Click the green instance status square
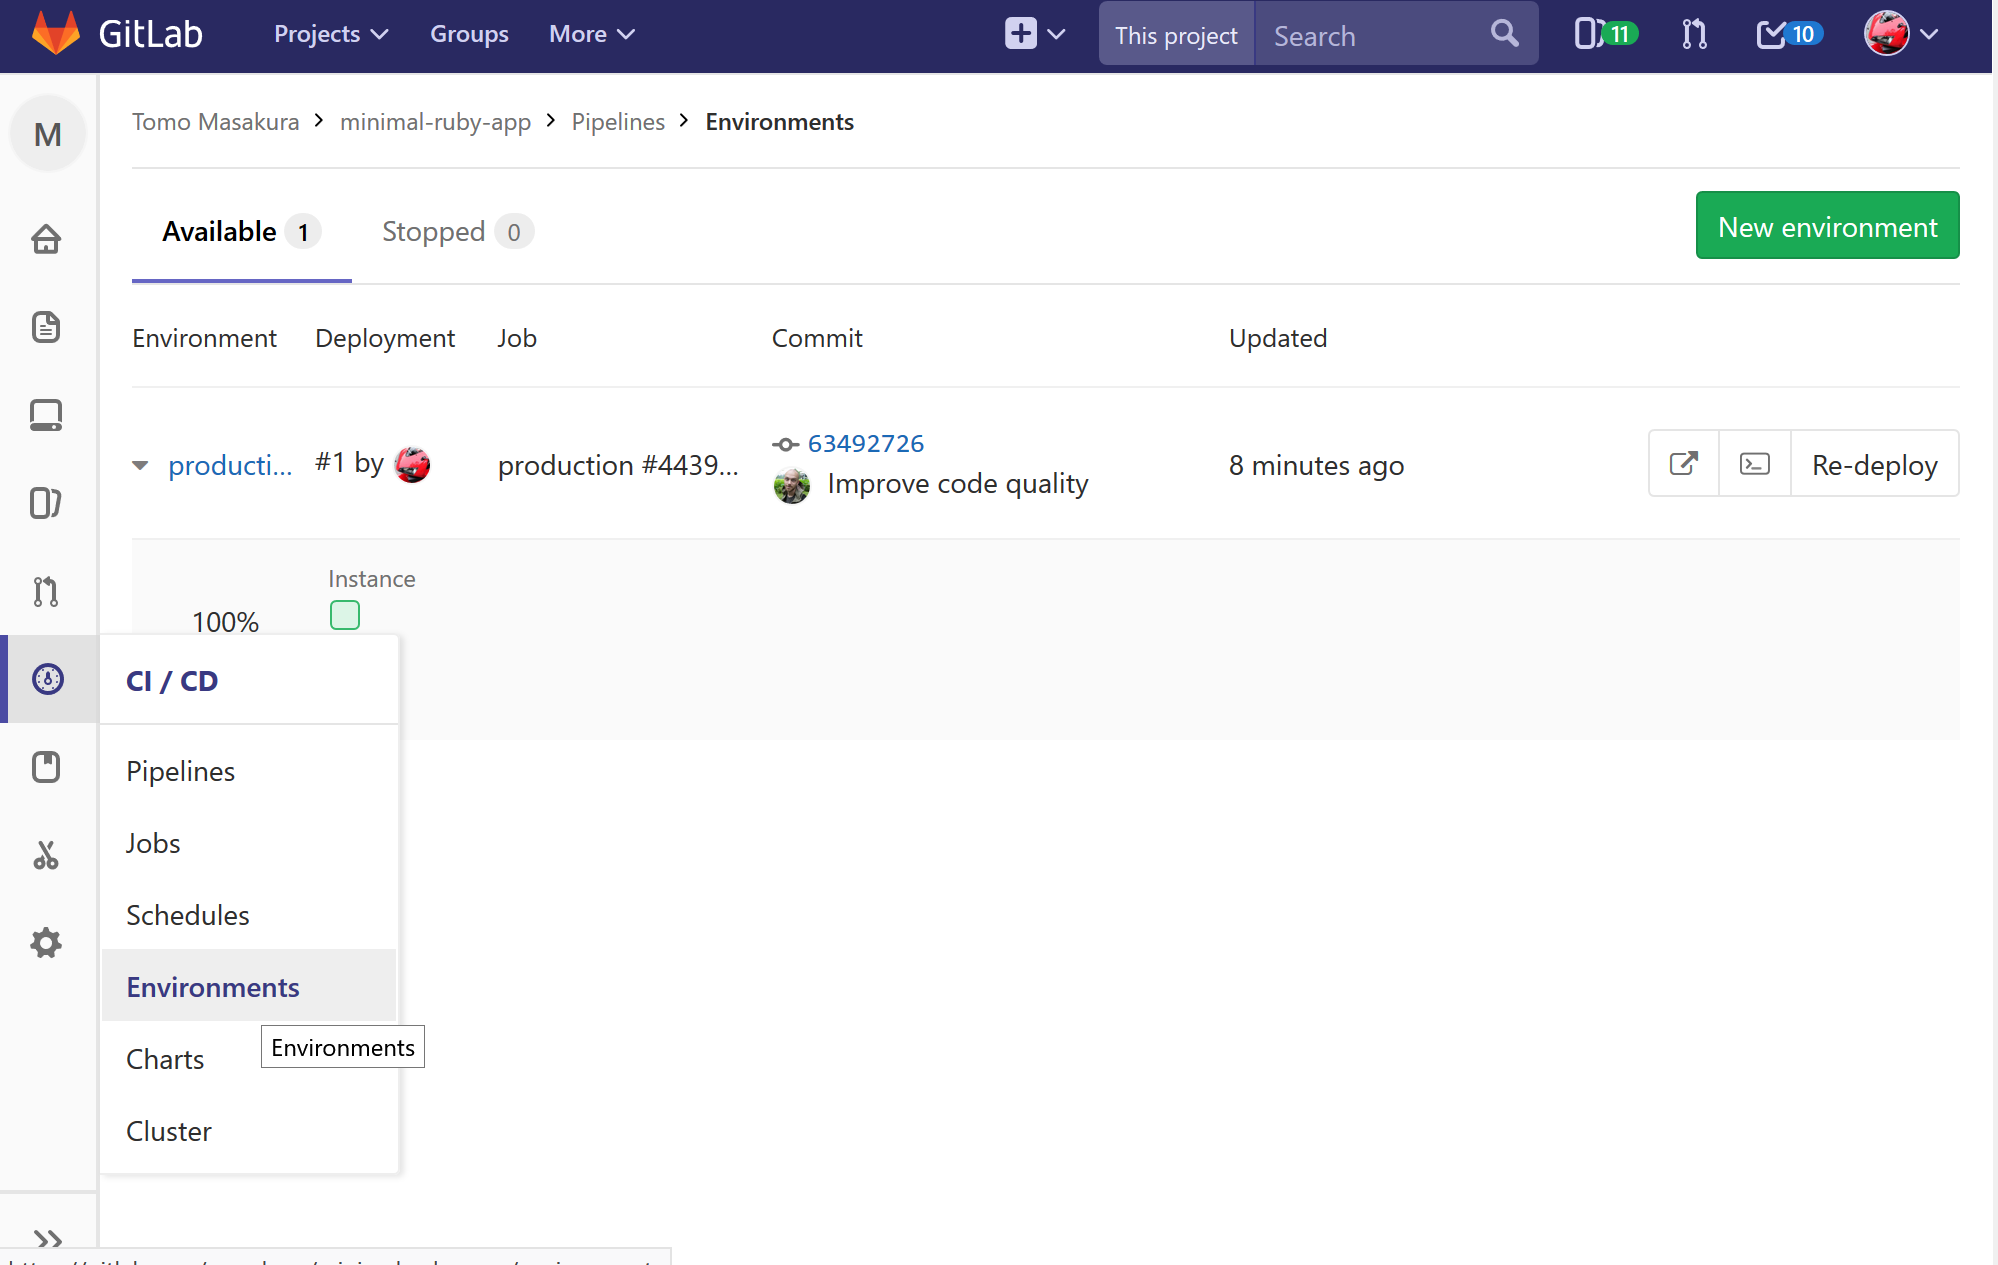Viewport: 1998px width, 1265px height. pyautogui.click(x=345, y=615)
